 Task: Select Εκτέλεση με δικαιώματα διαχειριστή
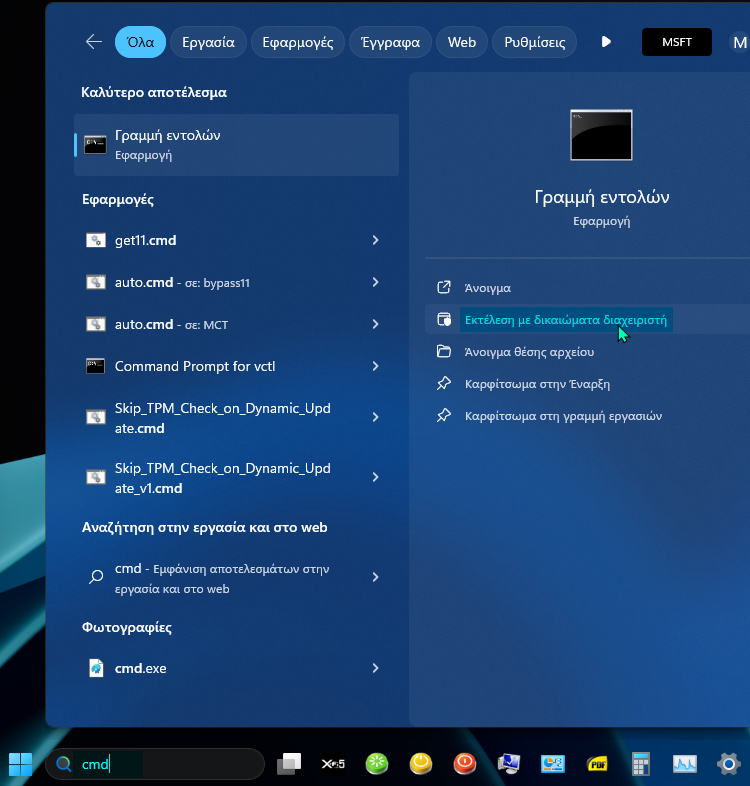[566, 320]
